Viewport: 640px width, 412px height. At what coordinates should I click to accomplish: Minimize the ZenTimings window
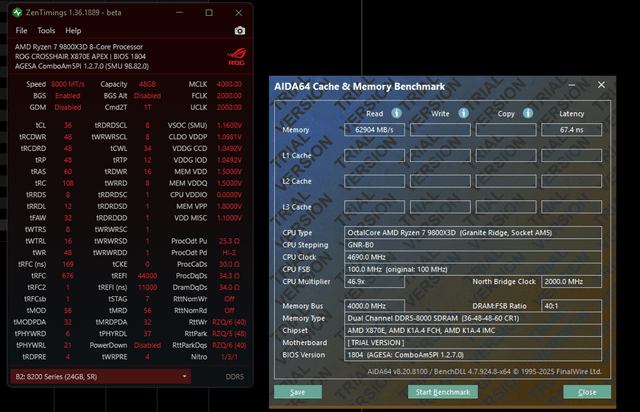pos(179,13)
